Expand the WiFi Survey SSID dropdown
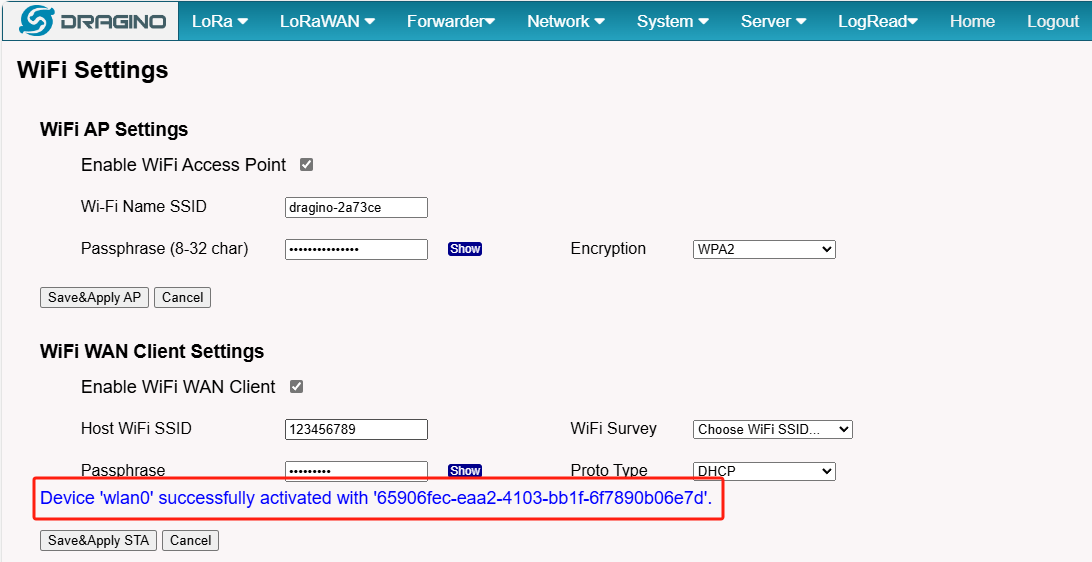 772,430
